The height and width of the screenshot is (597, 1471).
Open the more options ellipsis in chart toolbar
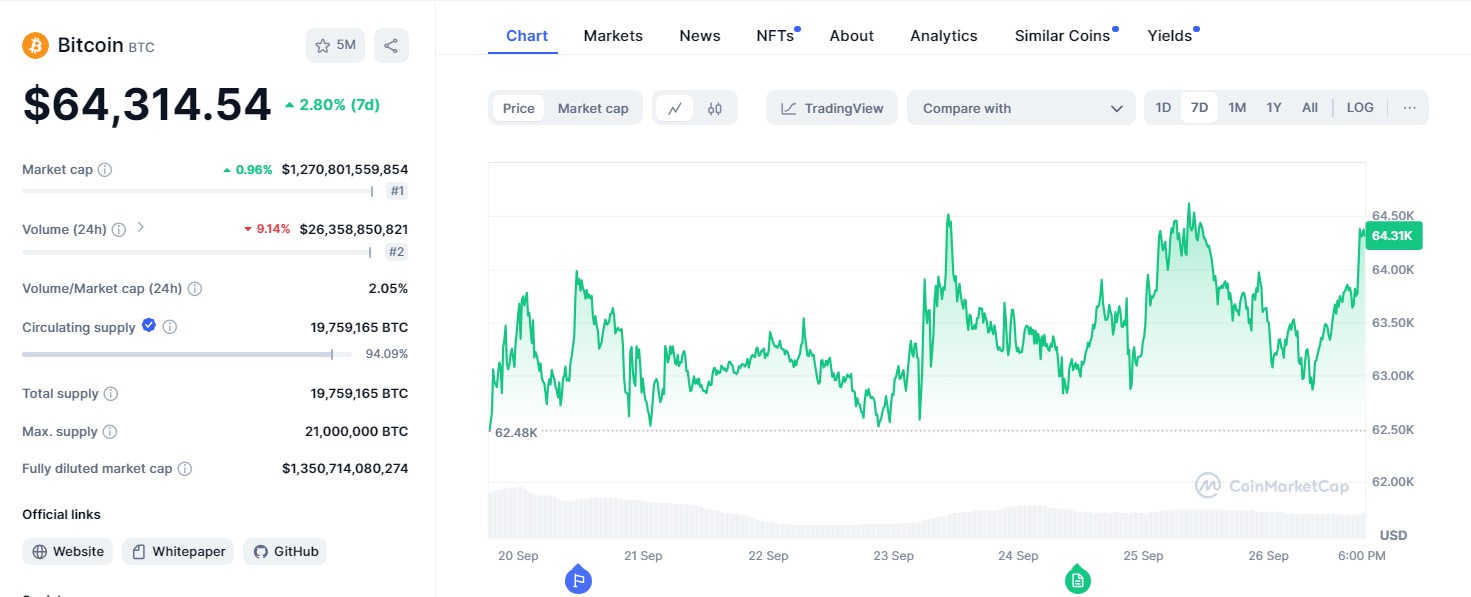(x=1410, y=108)
